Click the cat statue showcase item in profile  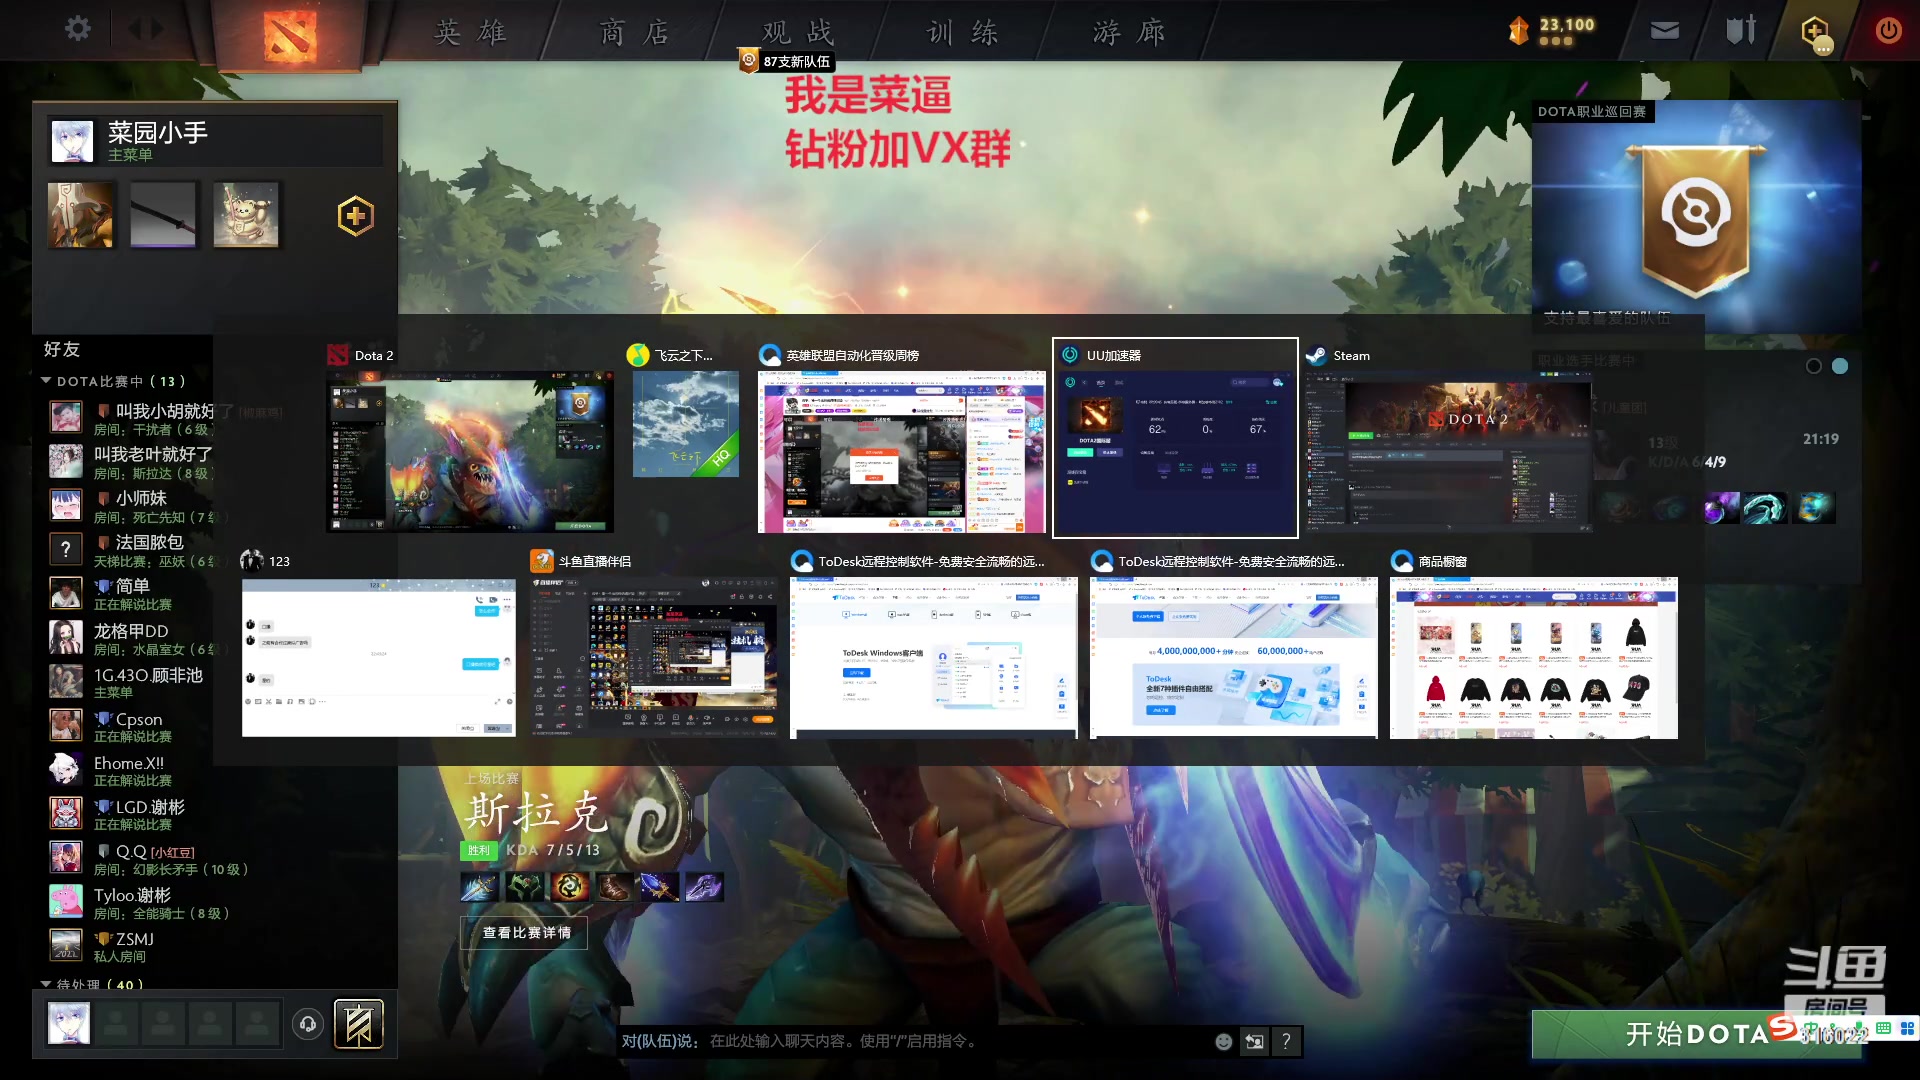(x=246, y=215)
